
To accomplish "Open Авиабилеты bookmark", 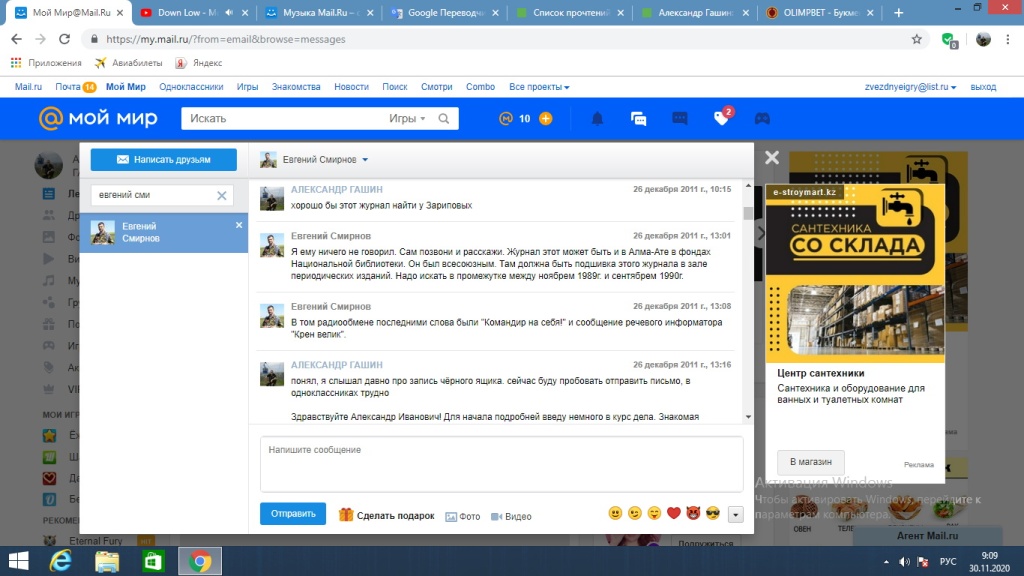I will tap(129, 63).
